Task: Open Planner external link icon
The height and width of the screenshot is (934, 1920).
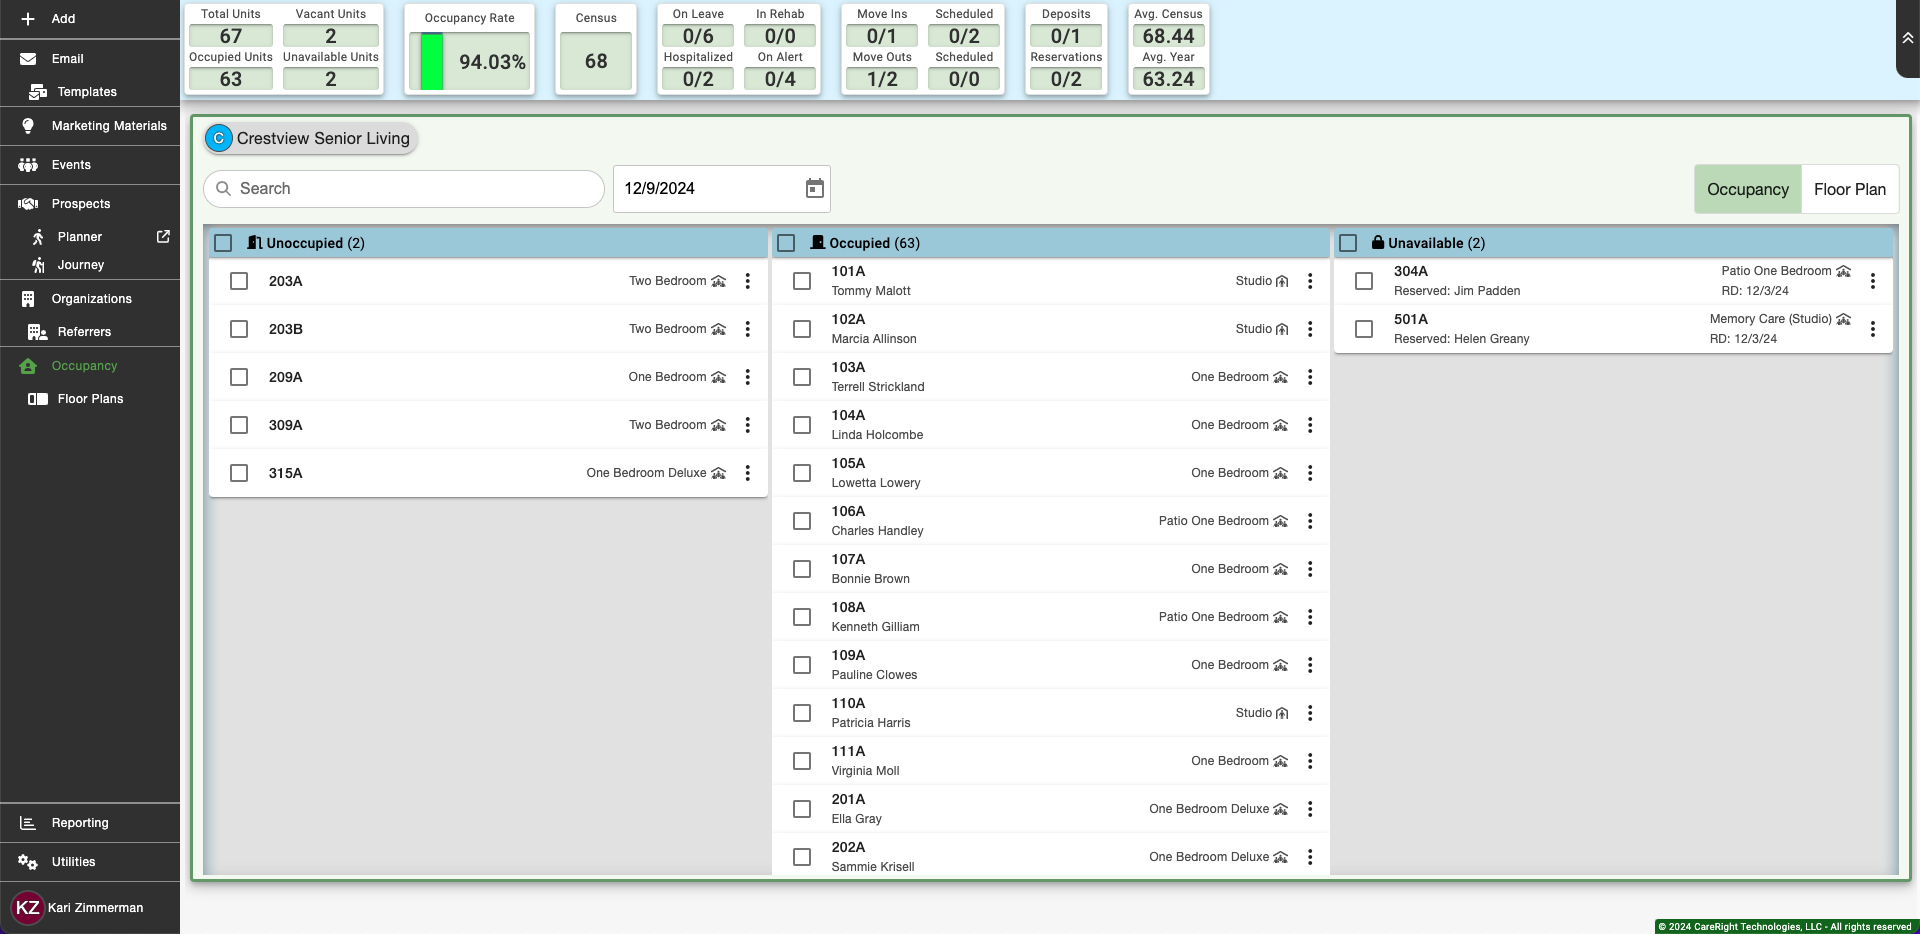Action: coord(163,237)
